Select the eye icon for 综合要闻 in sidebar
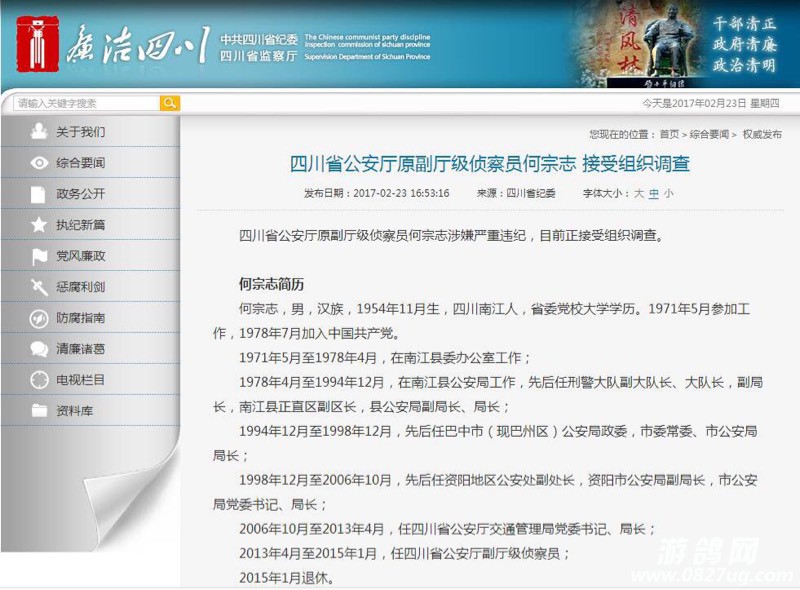The width and height of the screenshot is (800, 590). click(x=39, y=163)
